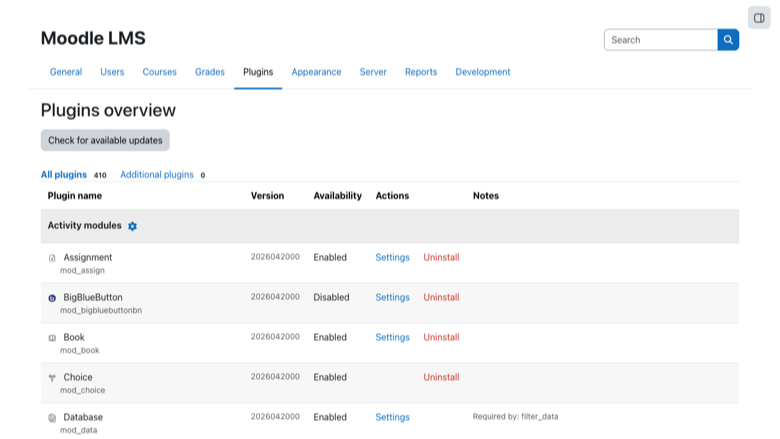780x439 pixels.
Task: Open Activity modules settings gear
Action: (132, 226)
